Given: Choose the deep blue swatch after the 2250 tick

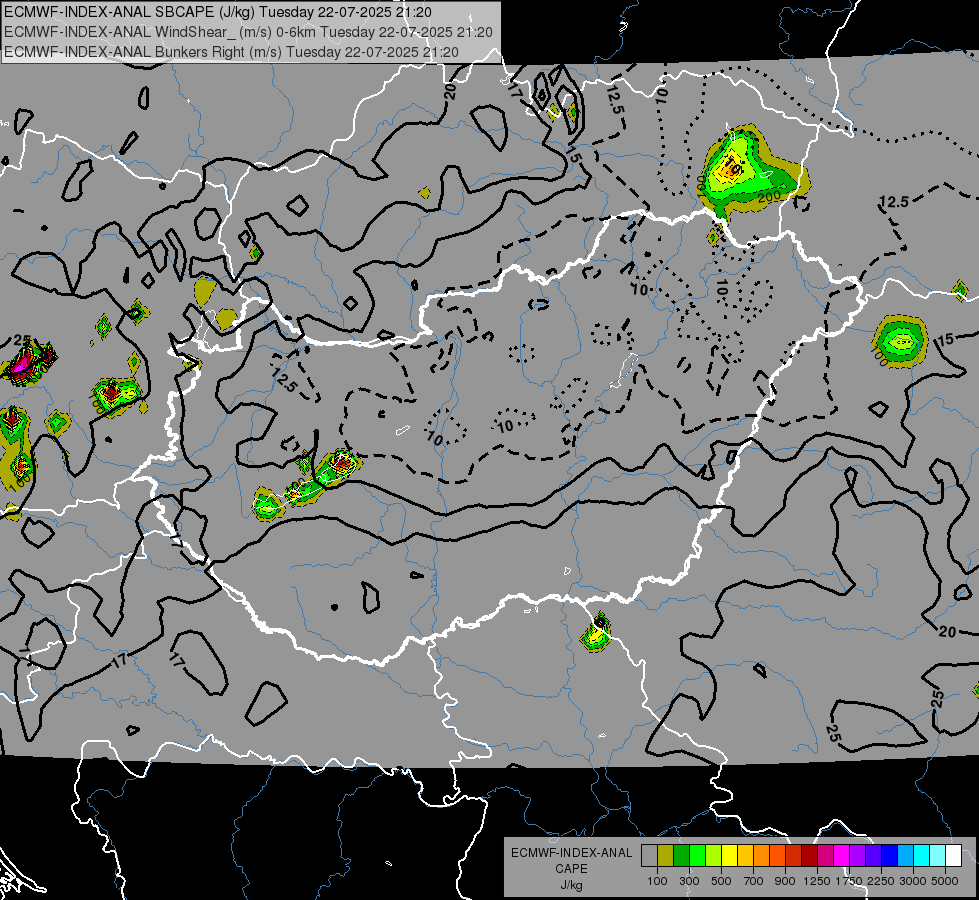Looking at the screenshot, I should 890,856.
